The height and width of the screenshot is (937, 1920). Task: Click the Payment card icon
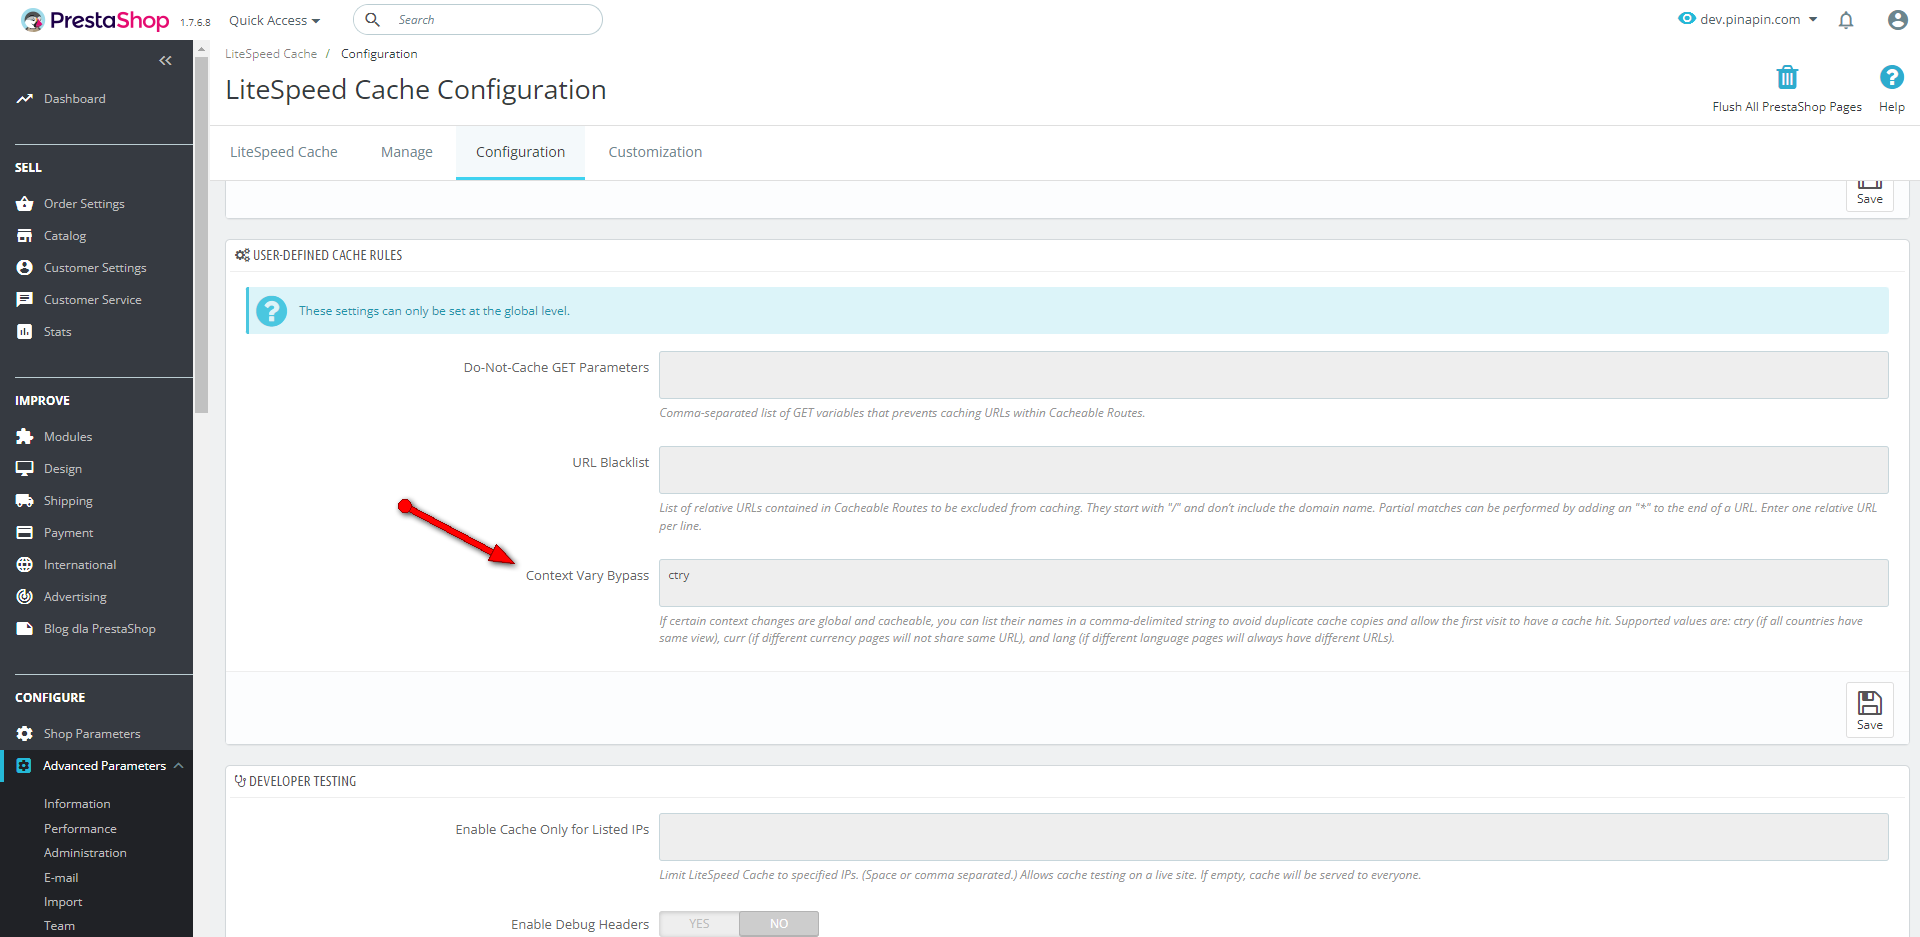tap(25, 533)
